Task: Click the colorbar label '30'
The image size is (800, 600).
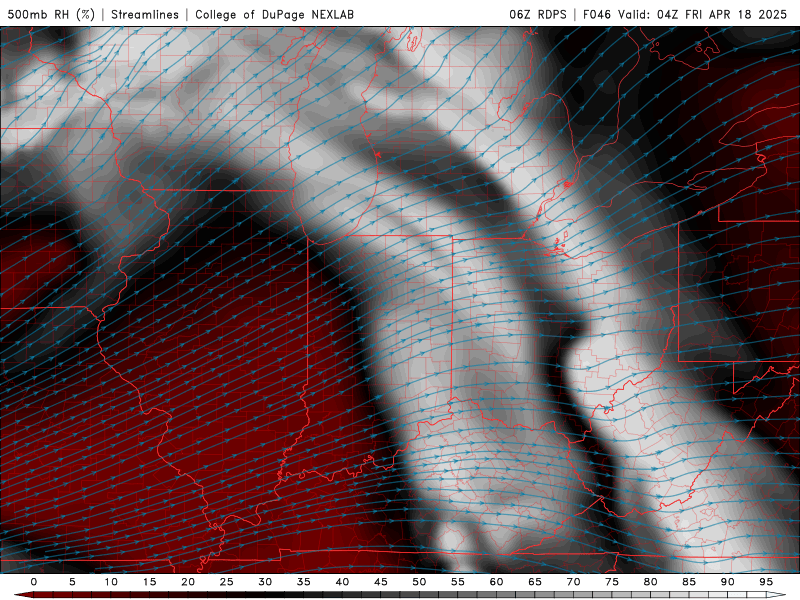Action: [265, 582]
